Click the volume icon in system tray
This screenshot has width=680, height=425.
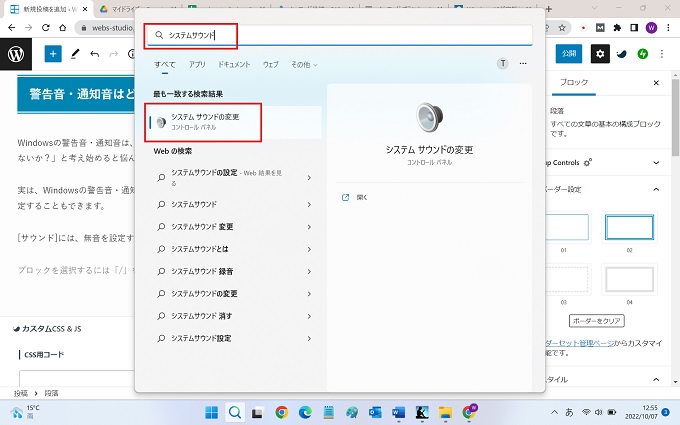point(598,412)
